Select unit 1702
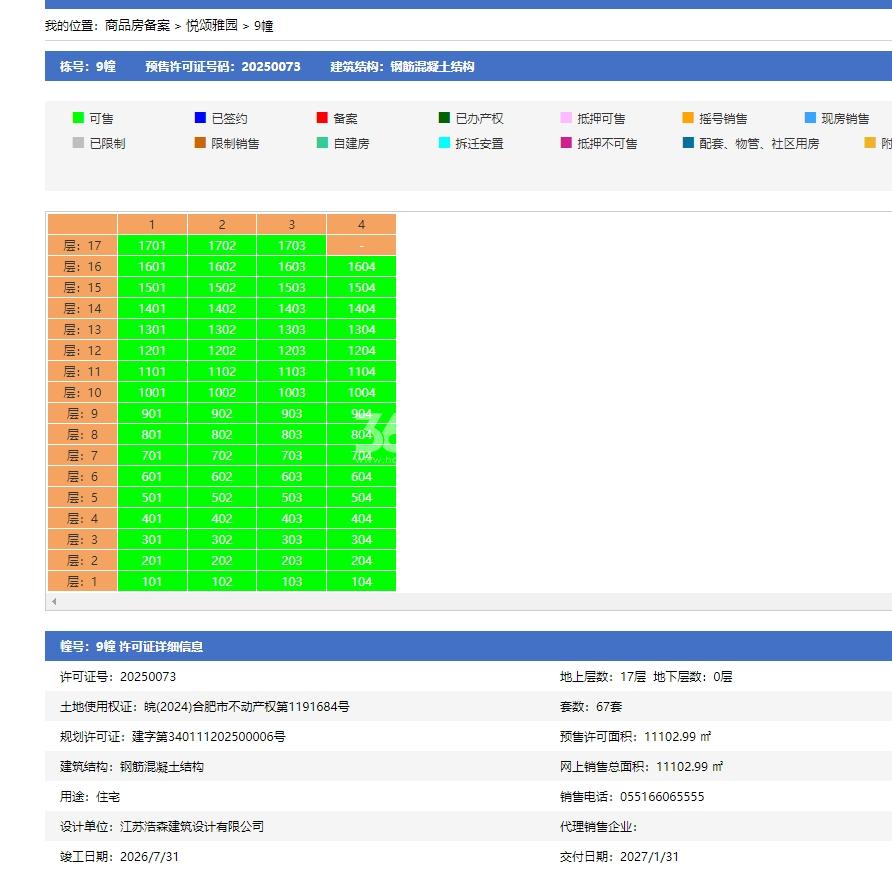The width and height of the screenshot is (892, 876). 222,245
